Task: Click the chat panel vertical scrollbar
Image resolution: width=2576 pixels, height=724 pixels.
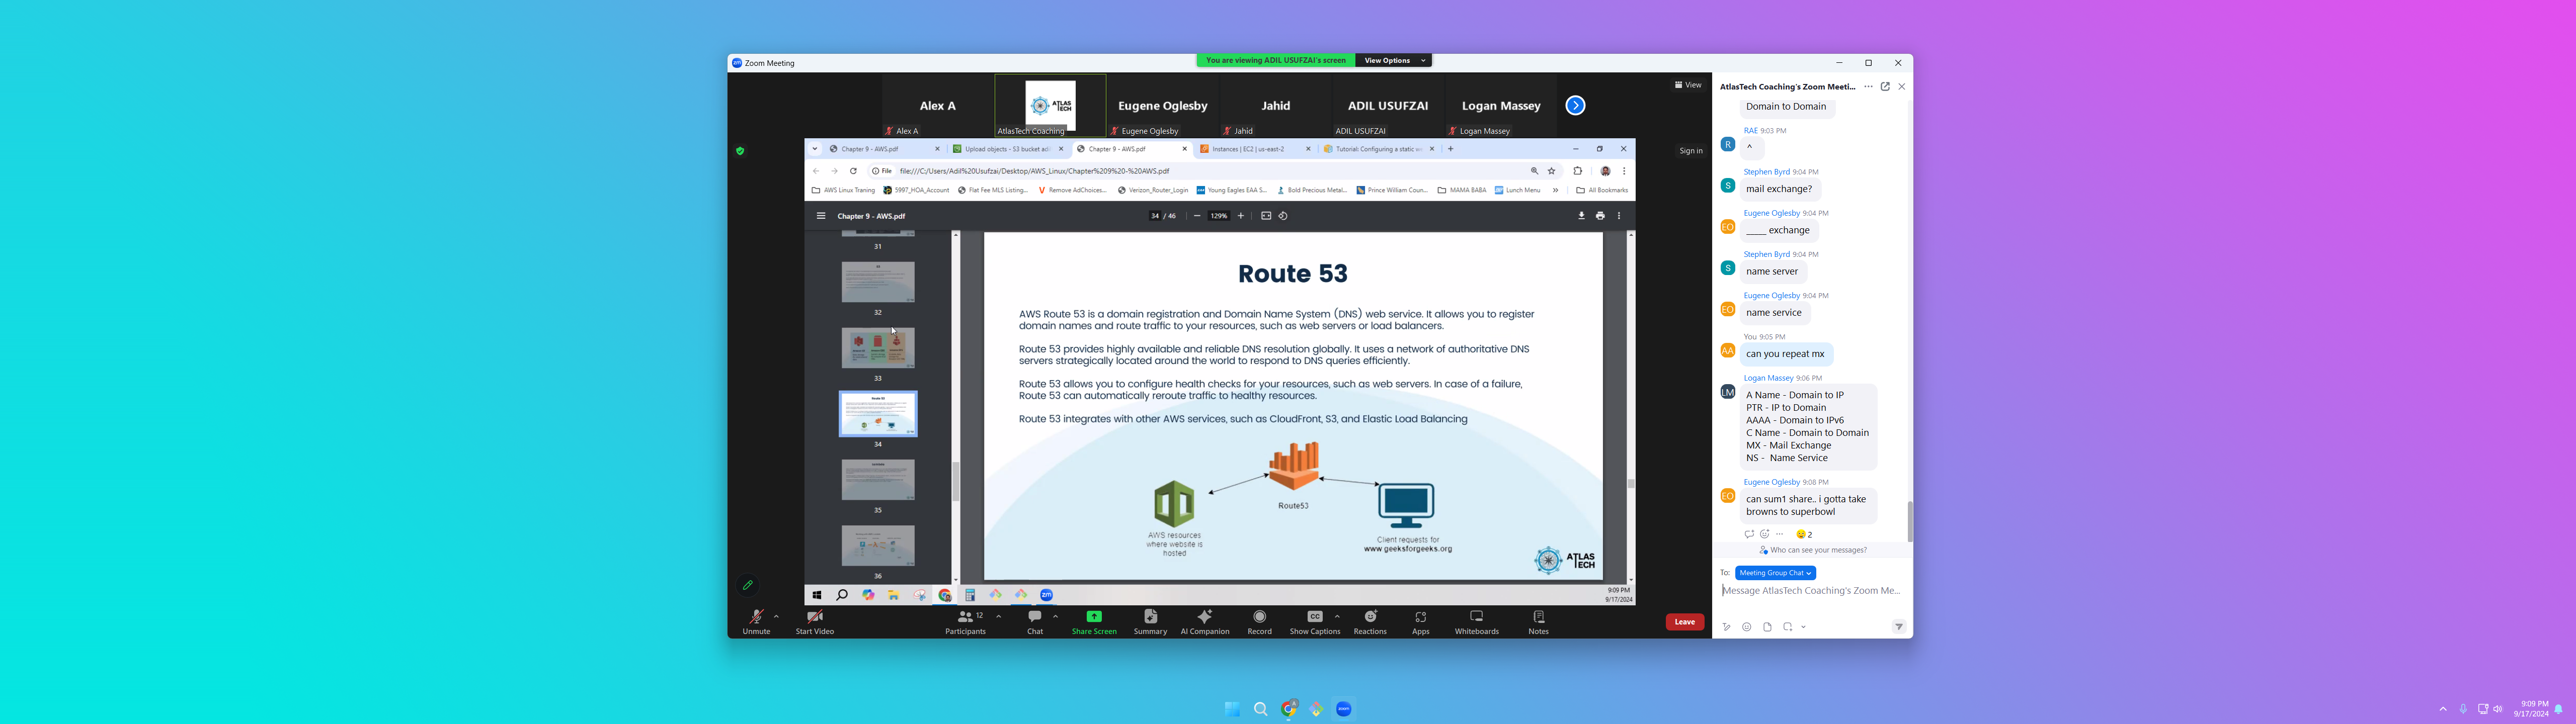Action: click(x=1909, y=522)
